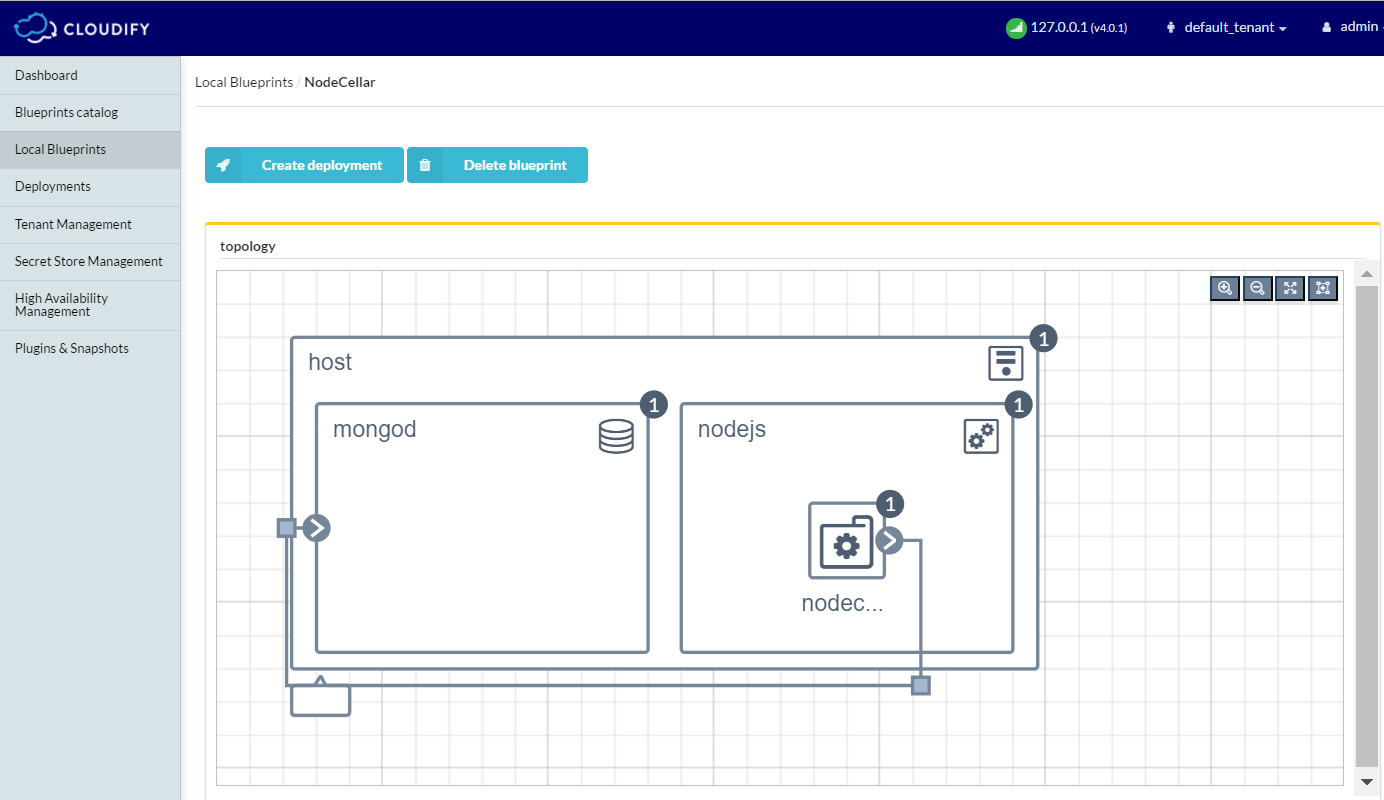Click the Local Blueprints breadcrumb link
Viewport: 1384px width, 800px height.
tap(243, 82)
